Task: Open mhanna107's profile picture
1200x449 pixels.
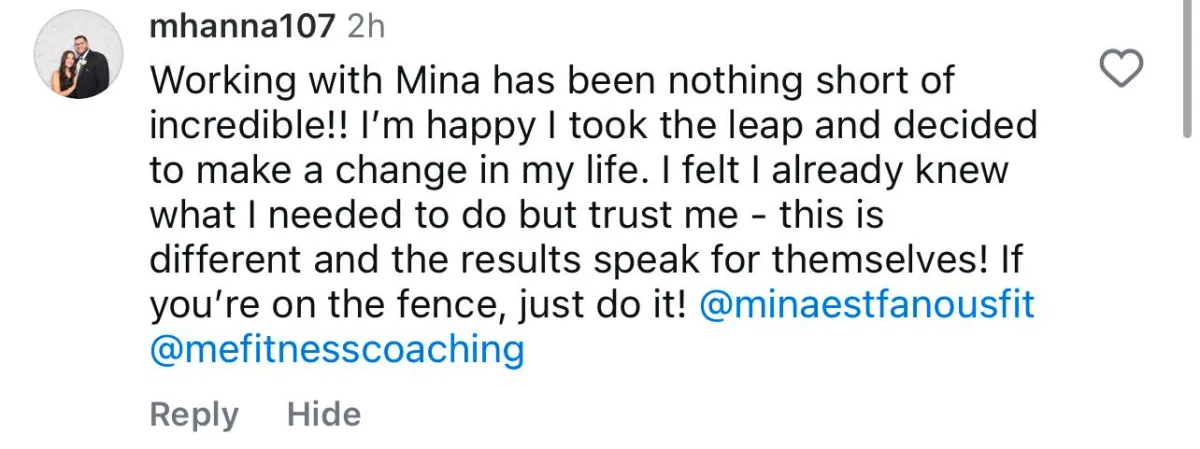Action: pos(79,58)
